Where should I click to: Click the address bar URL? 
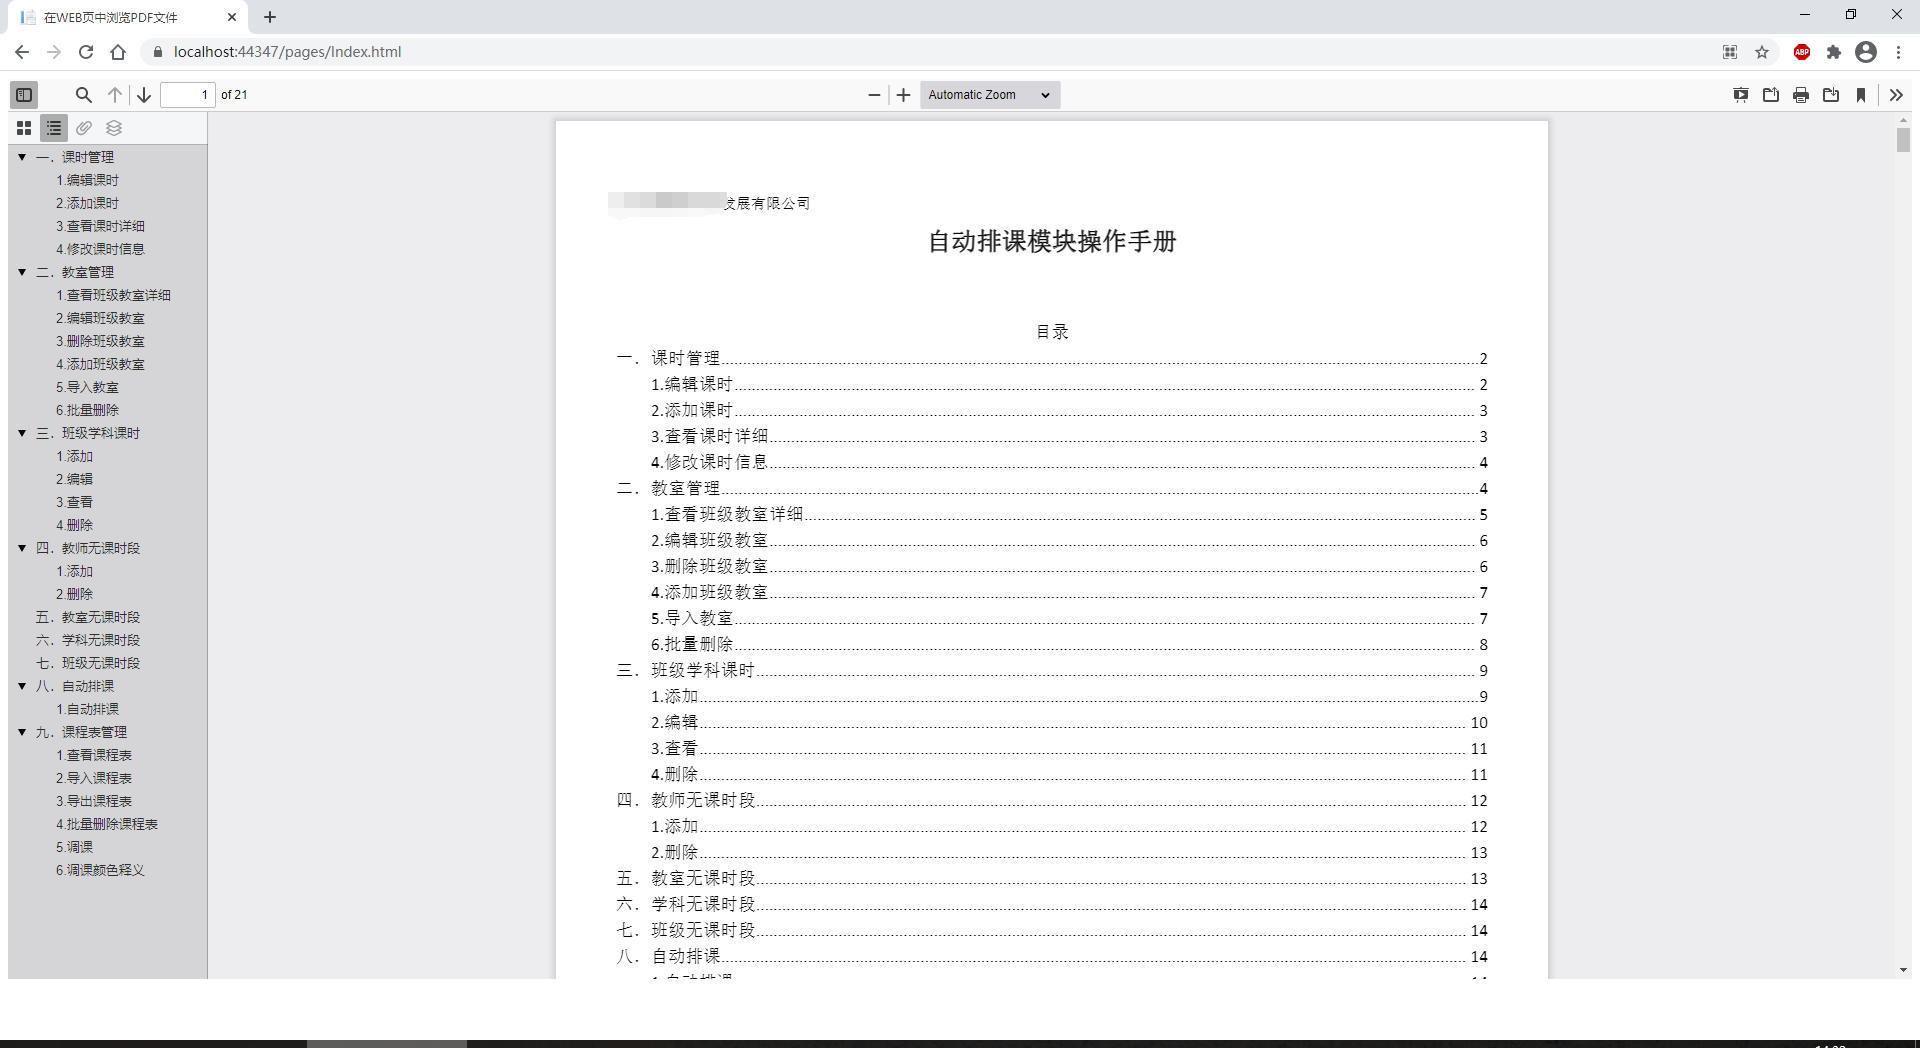[287, 52]
